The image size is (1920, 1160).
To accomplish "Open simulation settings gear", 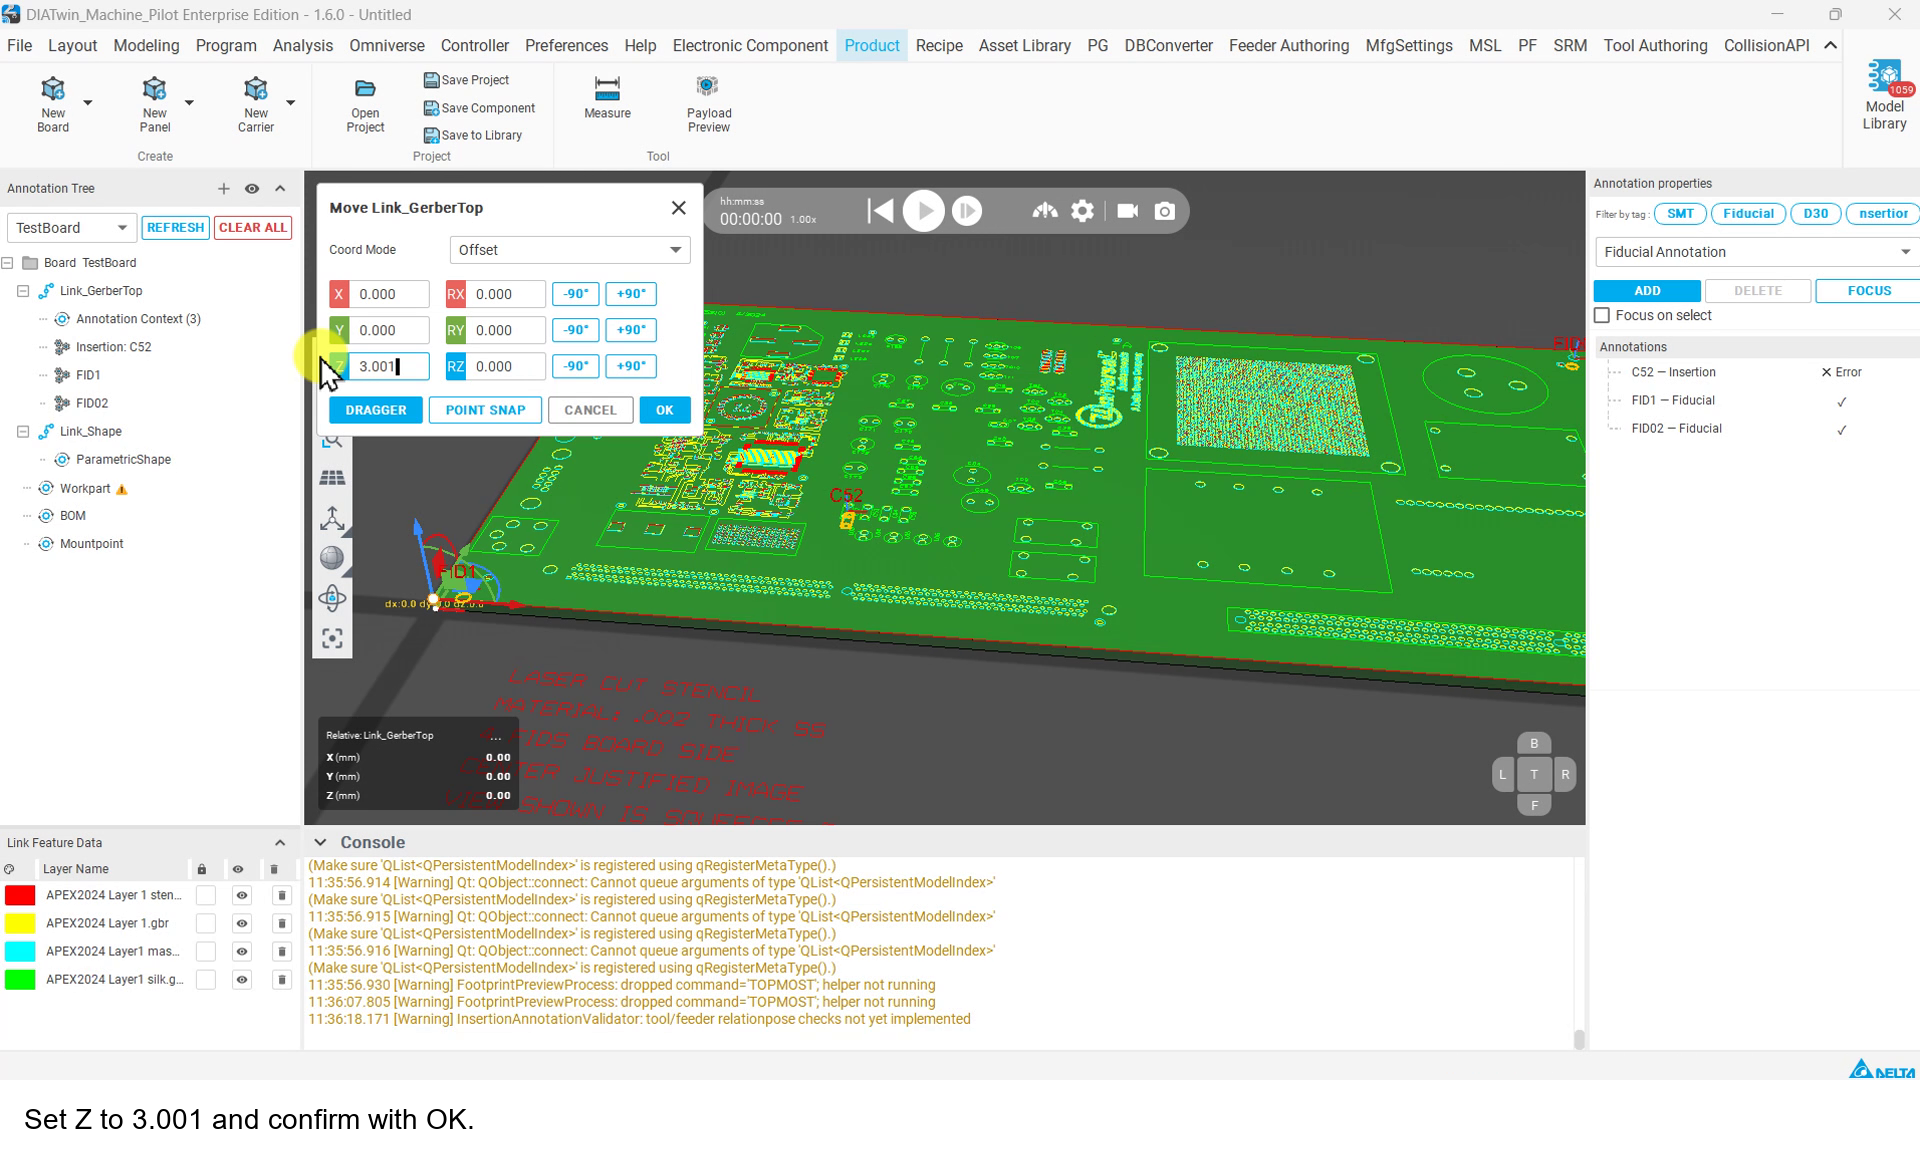I will click(1082, 211).
